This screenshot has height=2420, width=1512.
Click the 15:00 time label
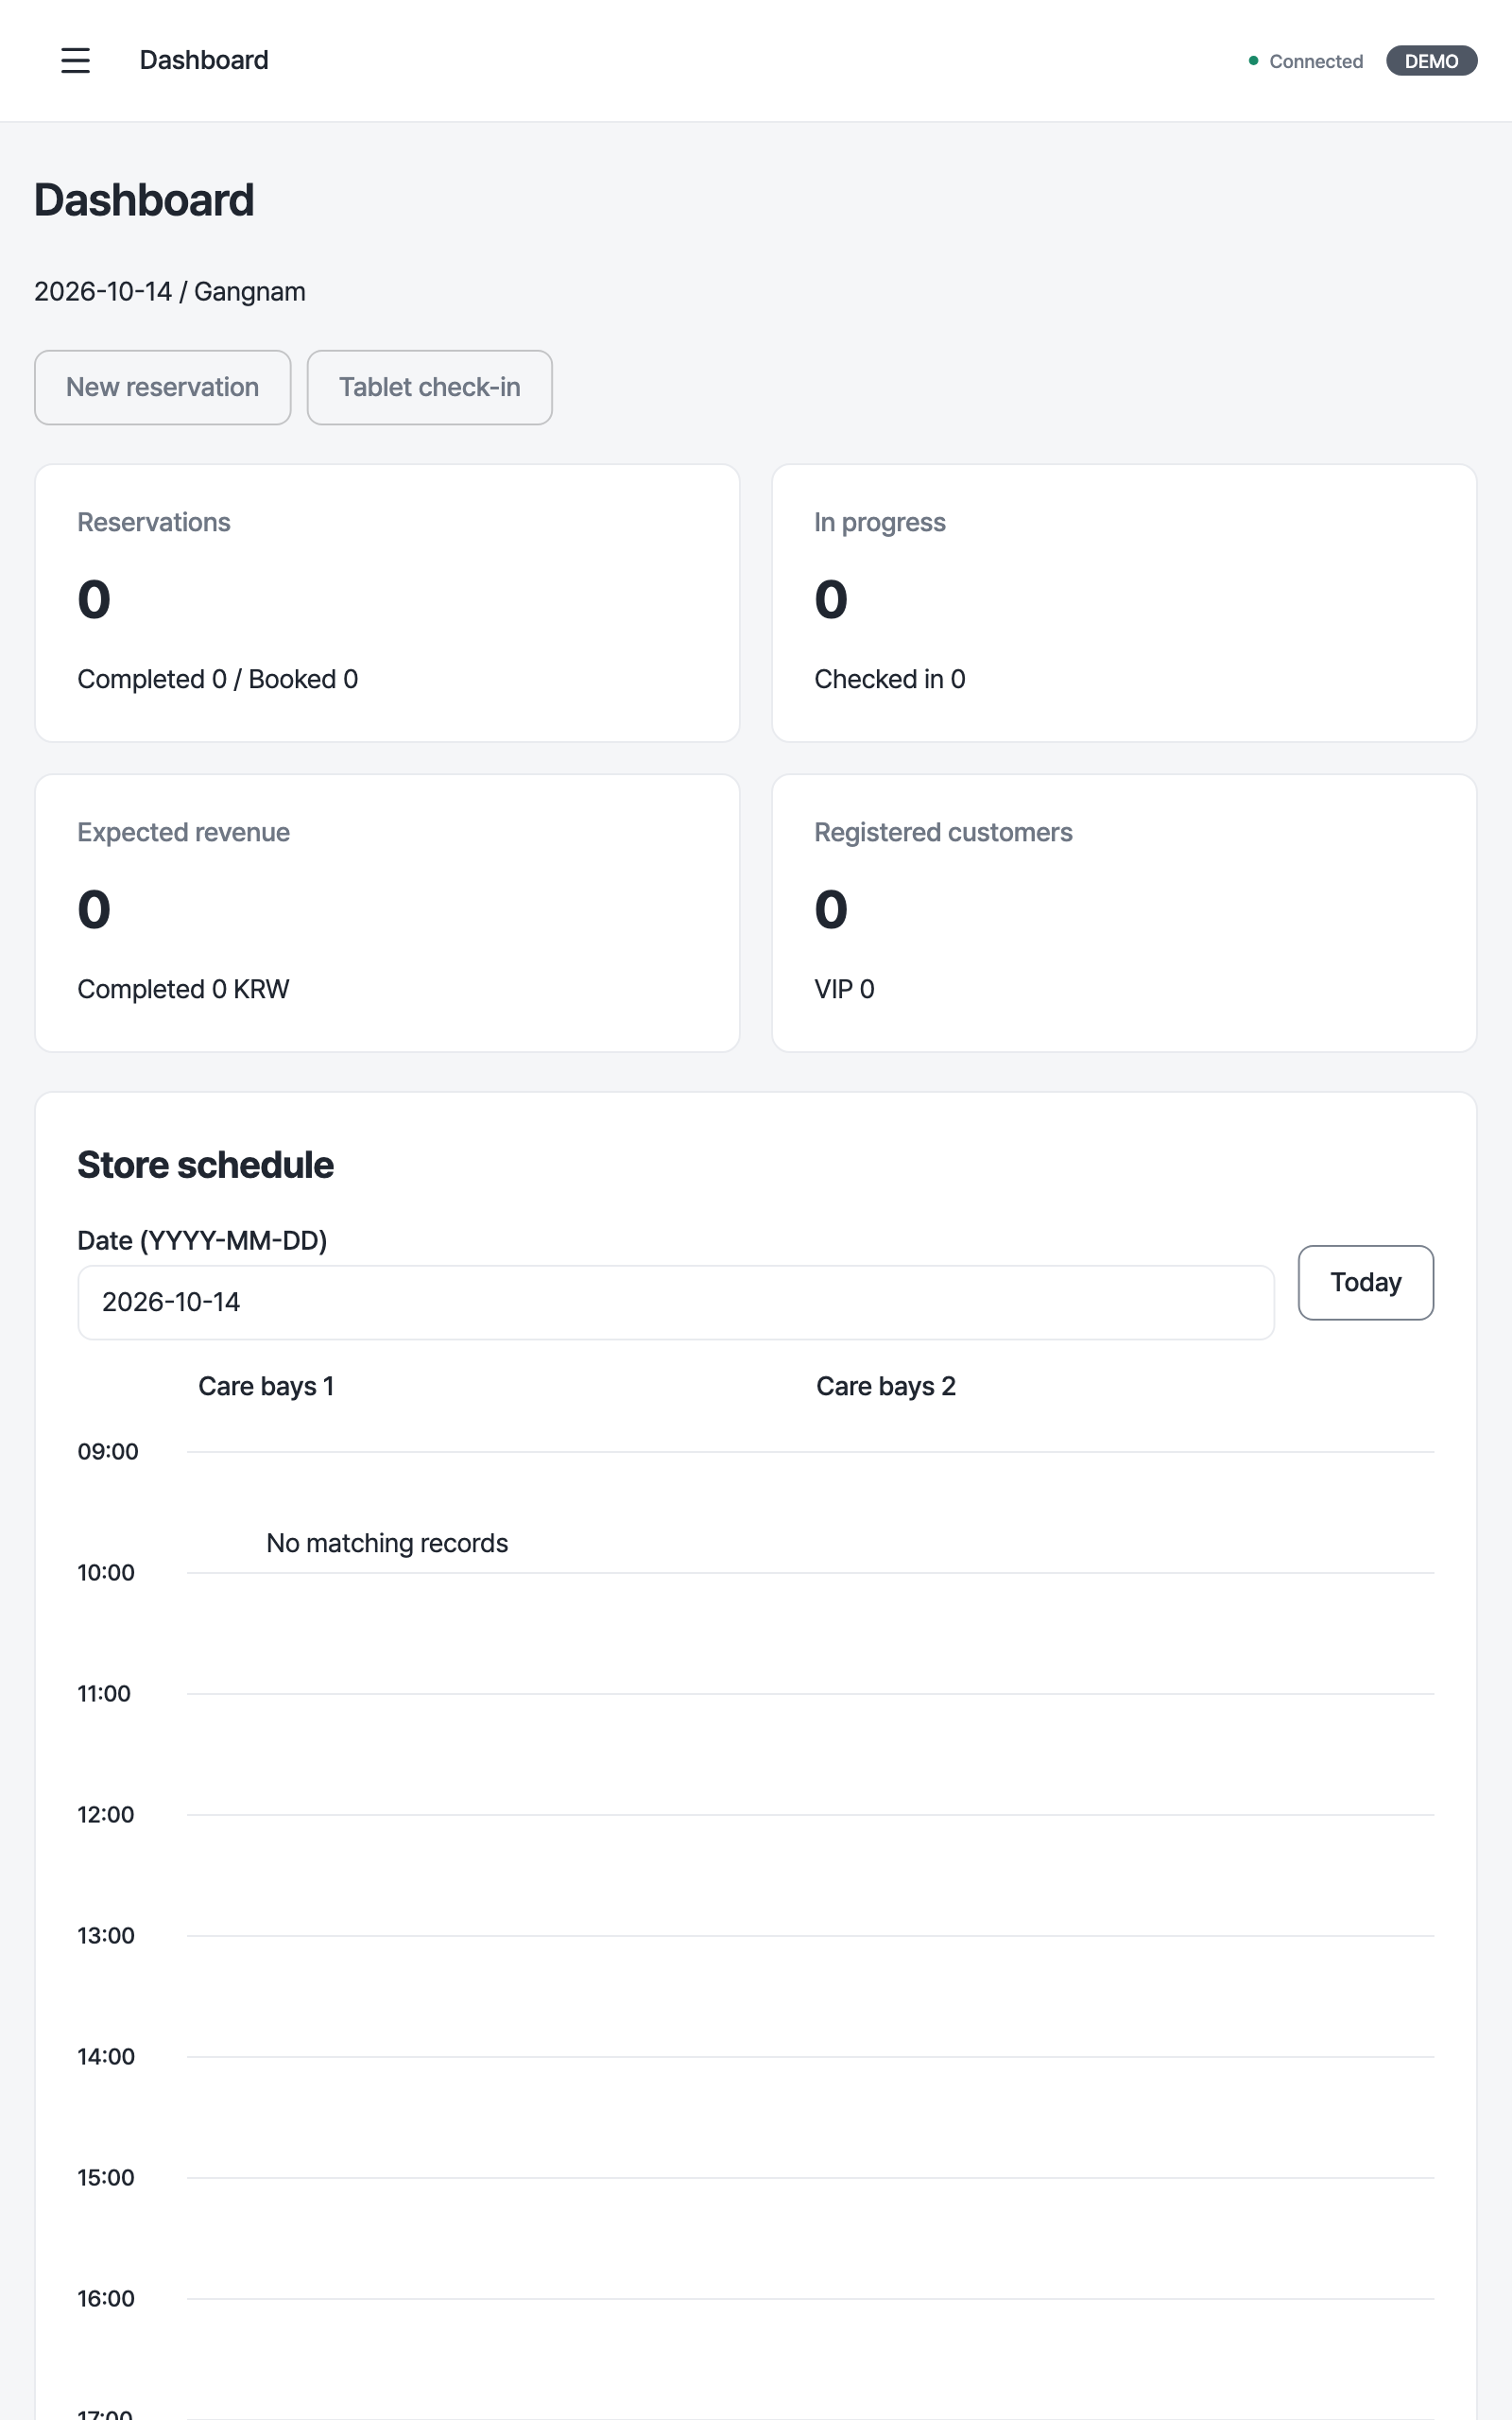pyautogui.click(x=106, y=2177)
